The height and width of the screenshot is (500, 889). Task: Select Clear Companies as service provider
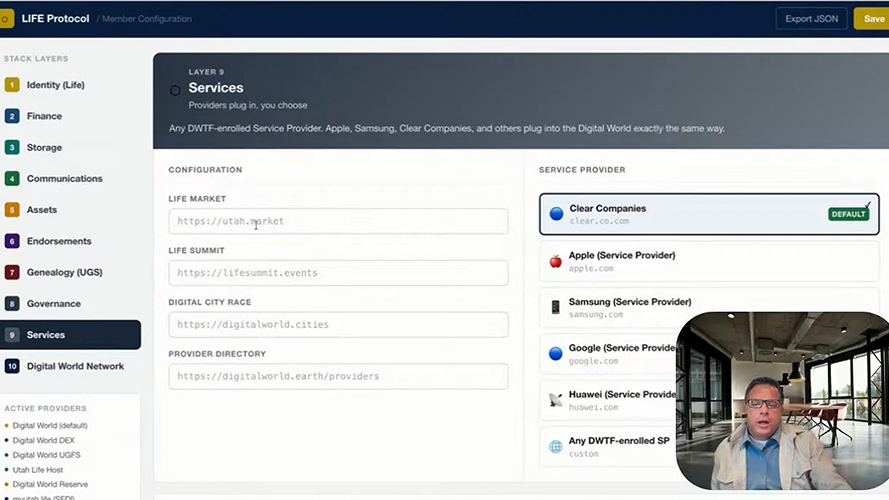(709, 214)
